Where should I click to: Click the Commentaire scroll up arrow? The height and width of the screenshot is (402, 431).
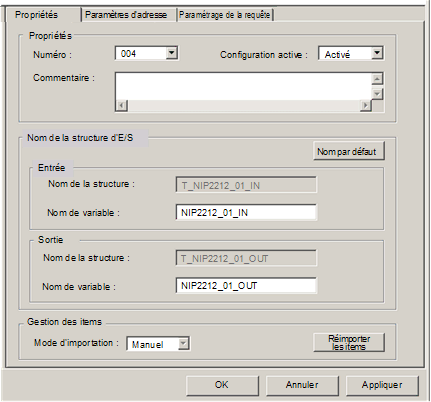[x=377, y=79]
